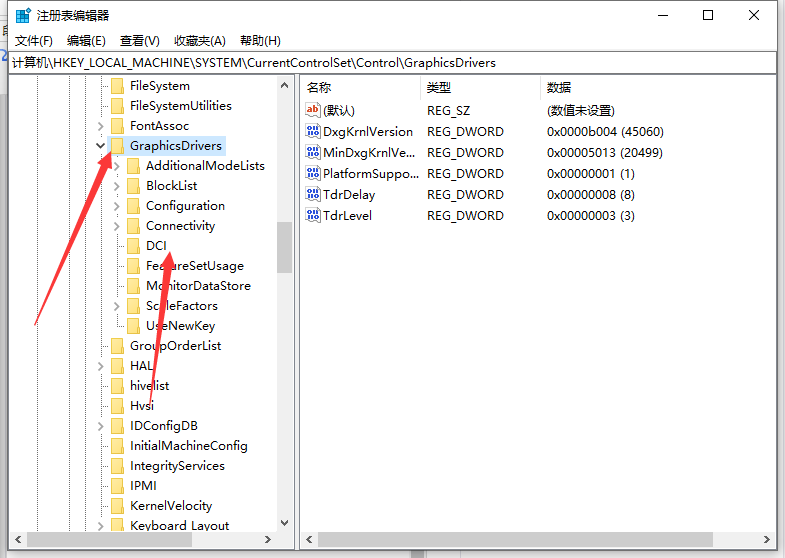This screenshot has width=785, height=558.
Task: Open the 查看(V) menu
Action: click(x=140, y=41)
